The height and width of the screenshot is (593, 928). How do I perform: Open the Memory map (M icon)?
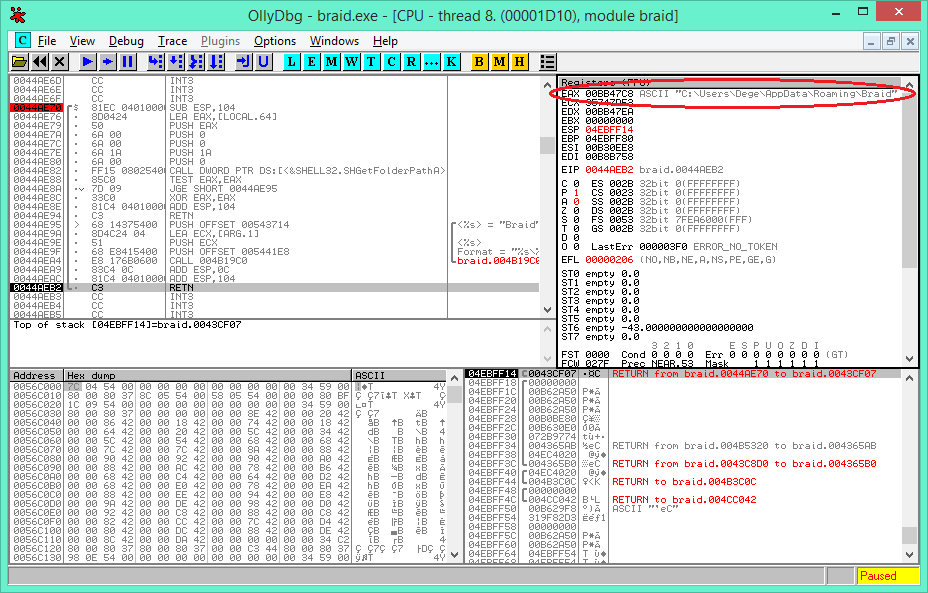click(331, 61)
